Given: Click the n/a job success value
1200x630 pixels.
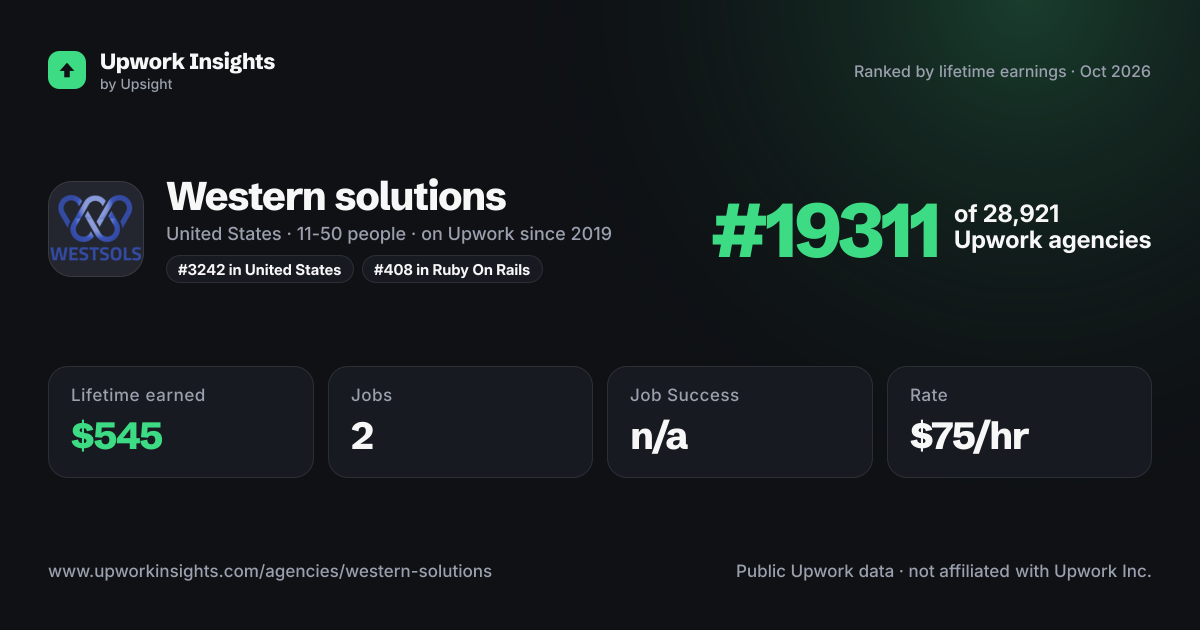Looking at the screenshot, I should click(x=659, y=436).
